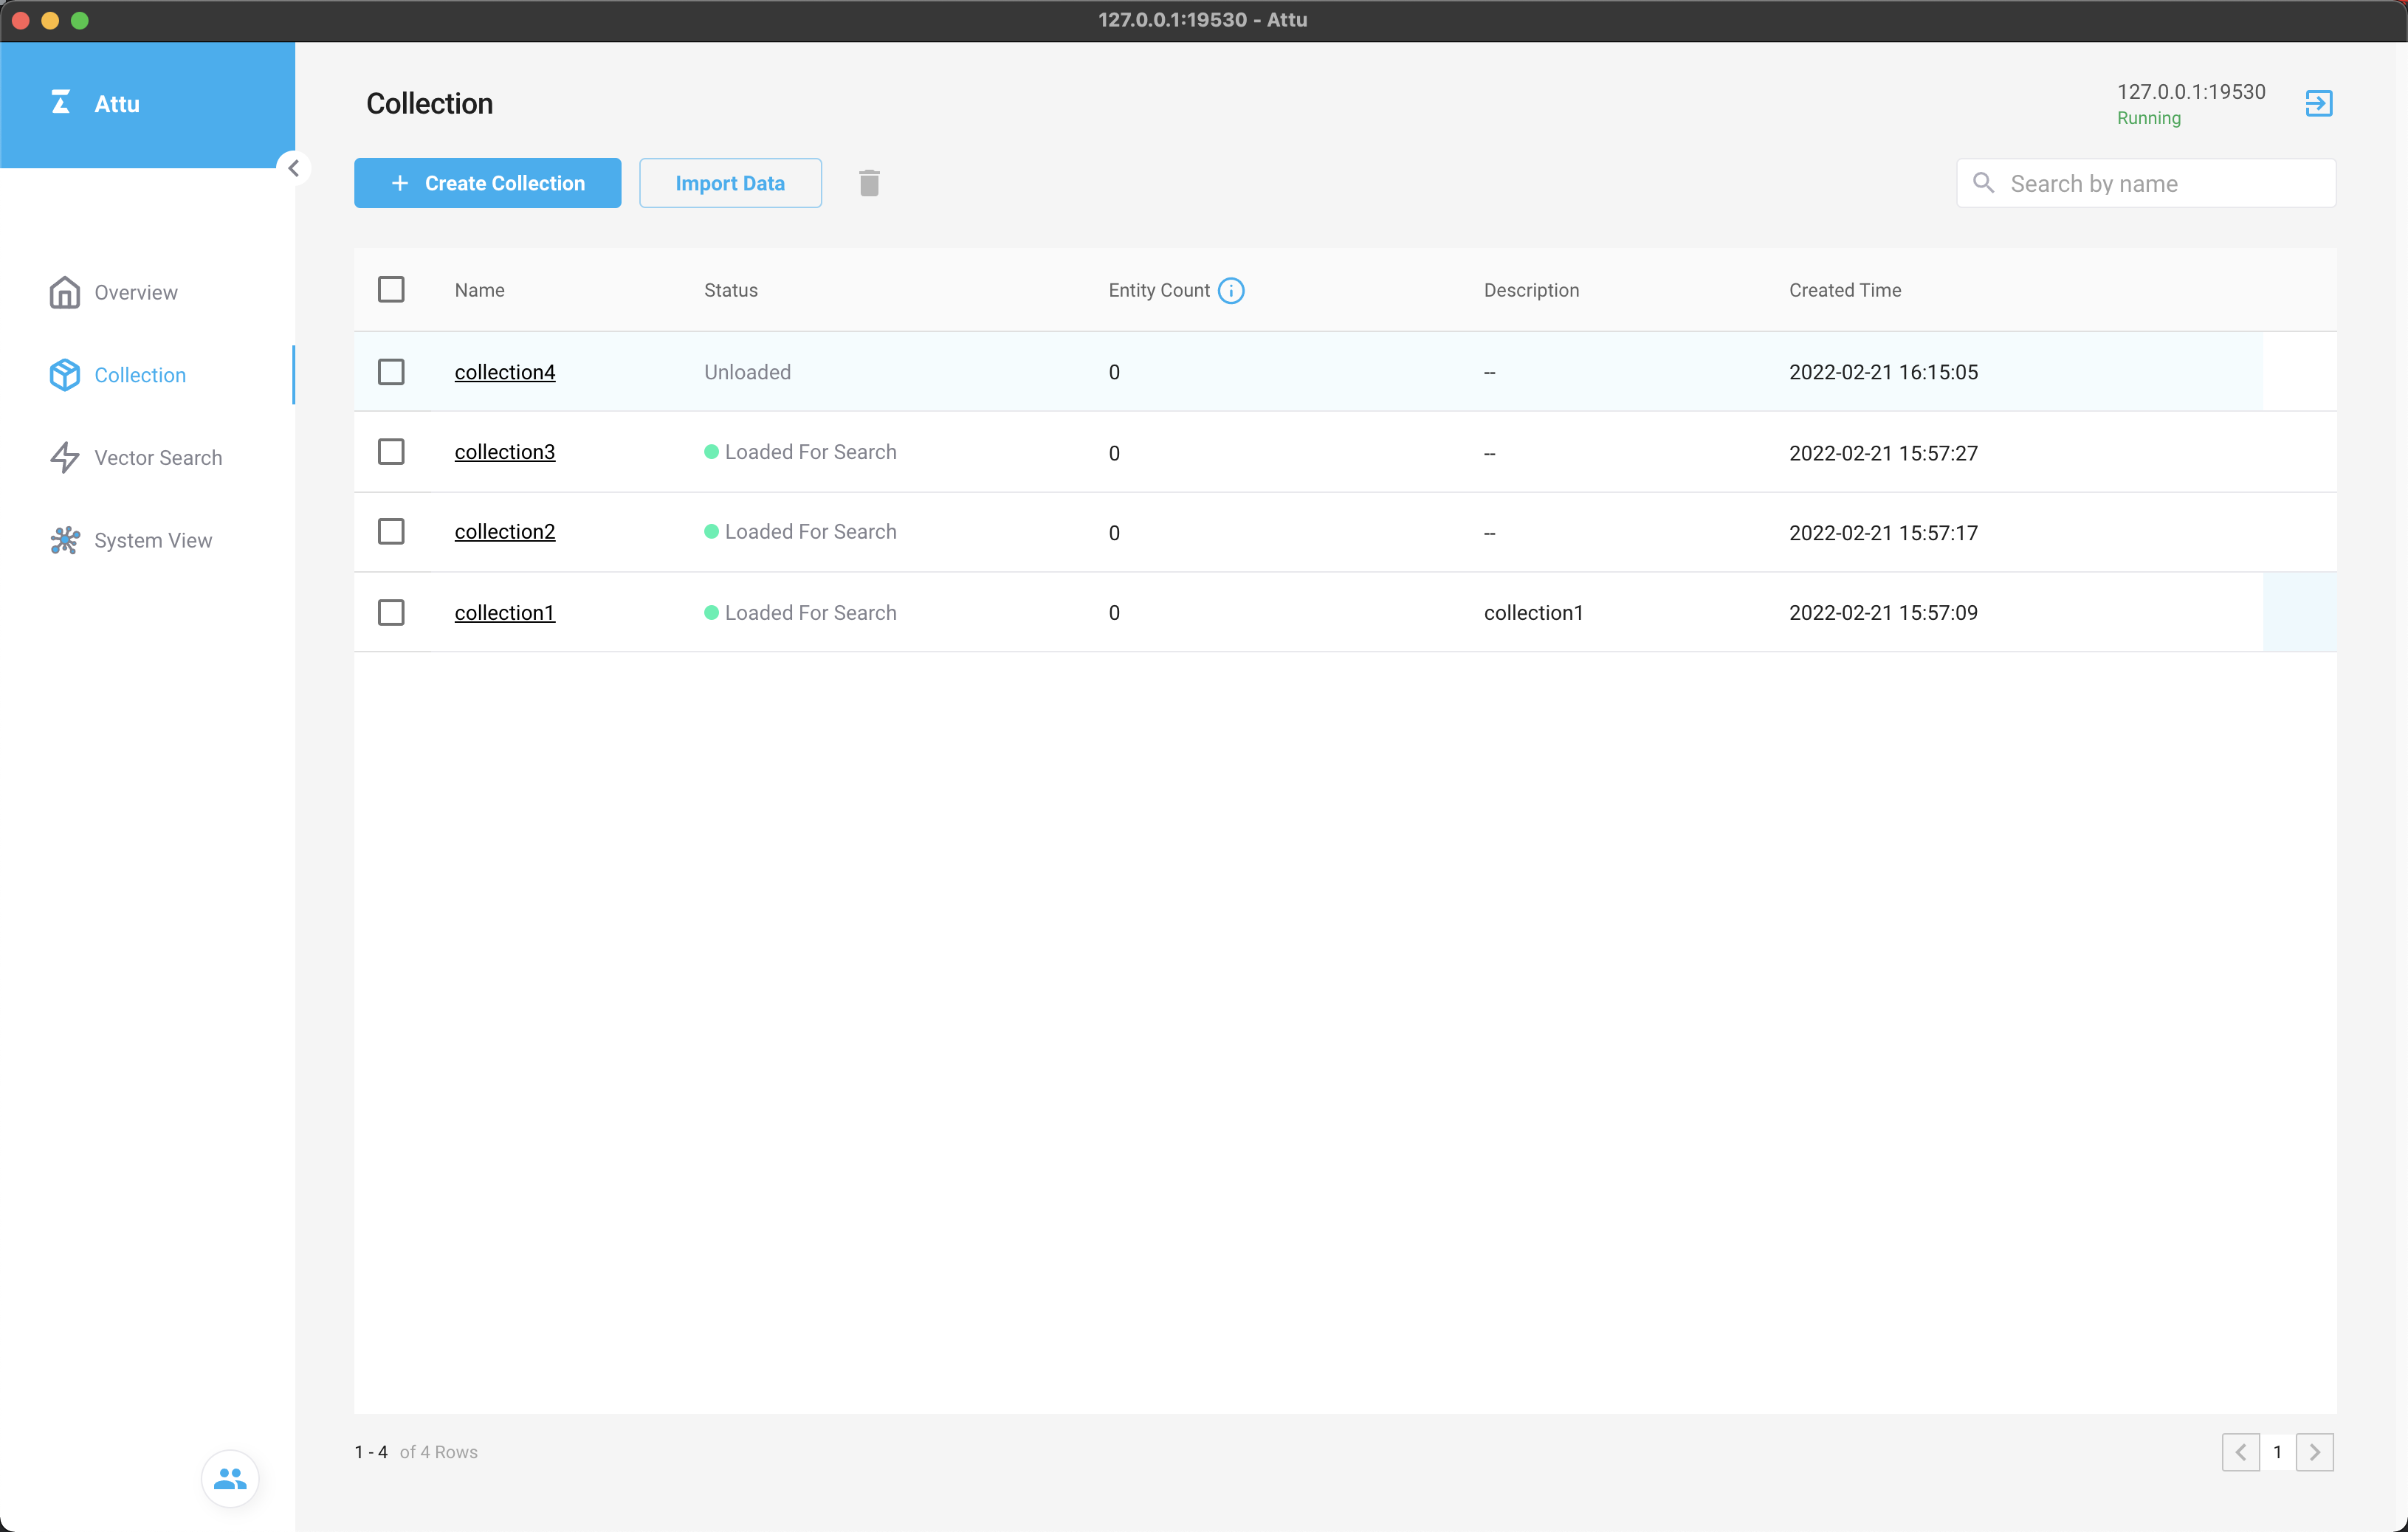Toggle the select-all header checkbox
Image resolution: width=2408 pixels, height=1532 pixels.
[x=391, y=290]
